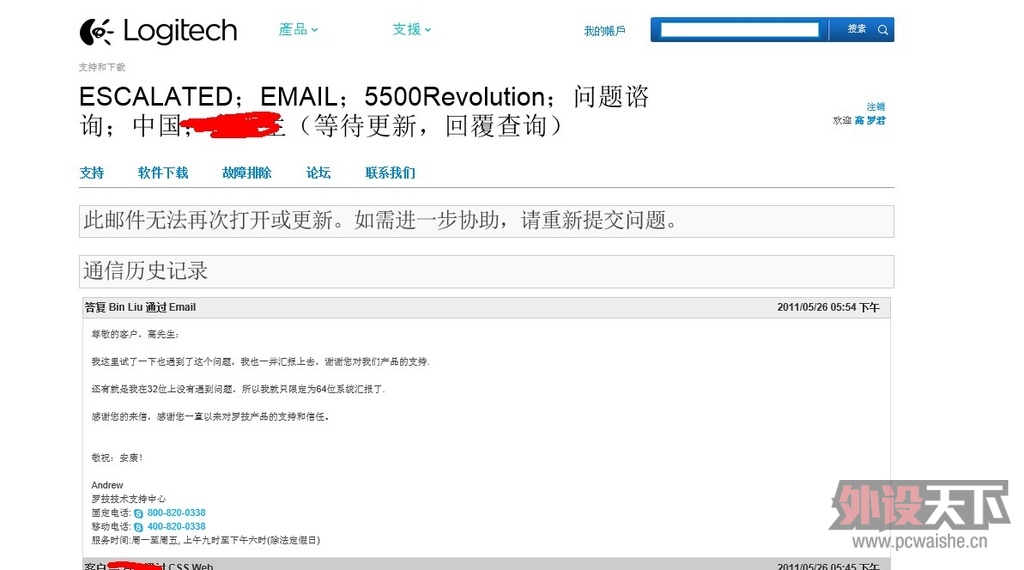The height and width of the screenshot is (570, 1024).
Task: Focus the search input field
Action: pyautogui.click(x=739, y=29)
